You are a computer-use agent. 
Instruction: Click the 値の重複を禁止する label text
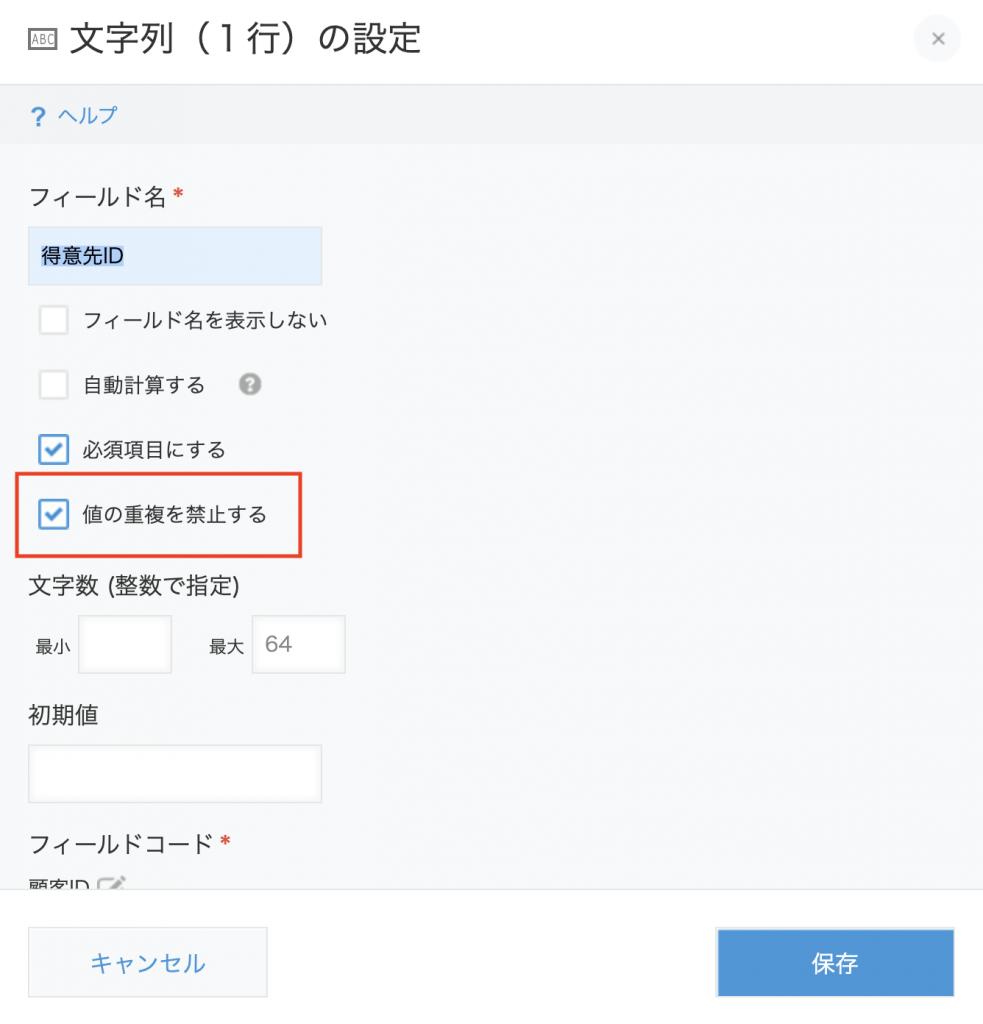[174, 515]
